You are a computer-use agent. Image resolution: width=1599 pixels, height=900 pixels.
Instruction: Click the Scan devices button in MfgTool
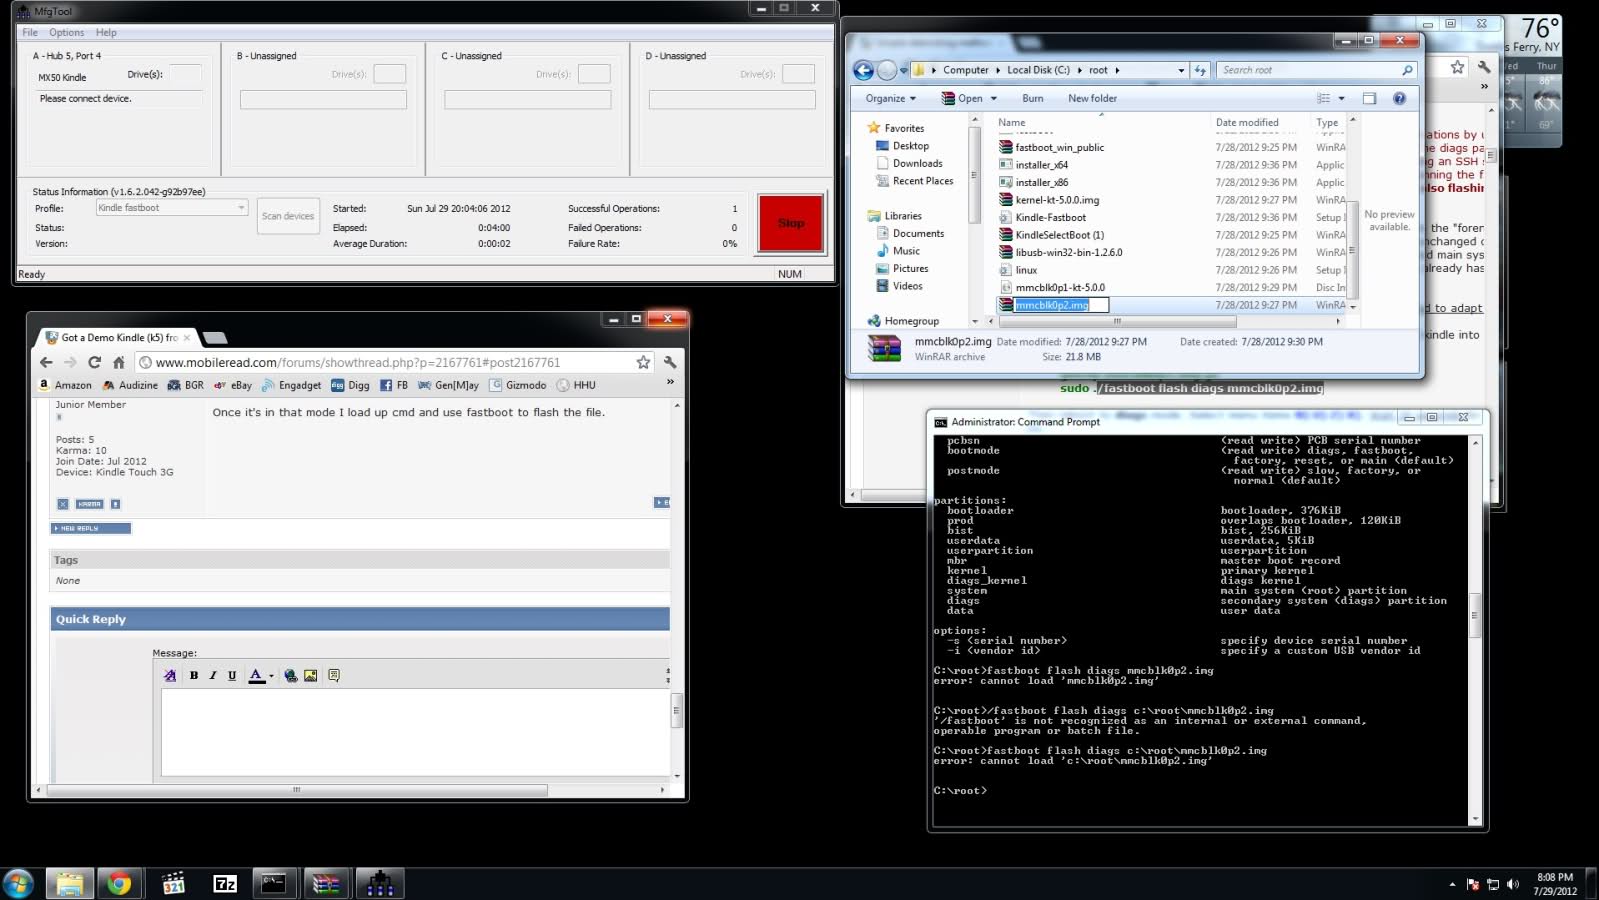coord(288,216)
